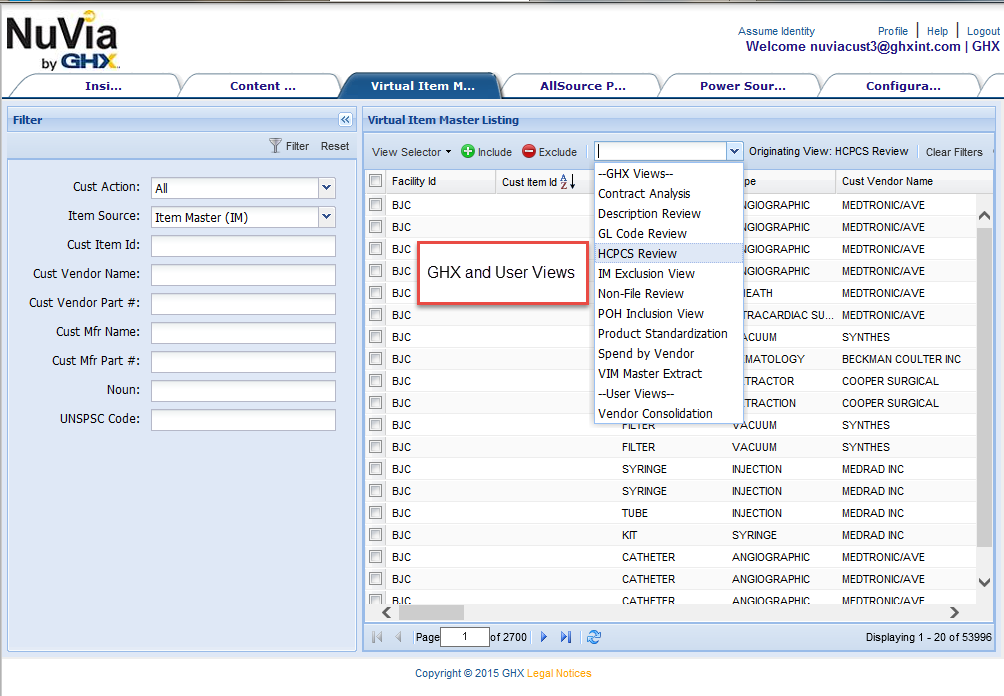Click the vertical scrollbar down arrow
Viewport: 1004px width, 696px height.
[x=984, y=582]
